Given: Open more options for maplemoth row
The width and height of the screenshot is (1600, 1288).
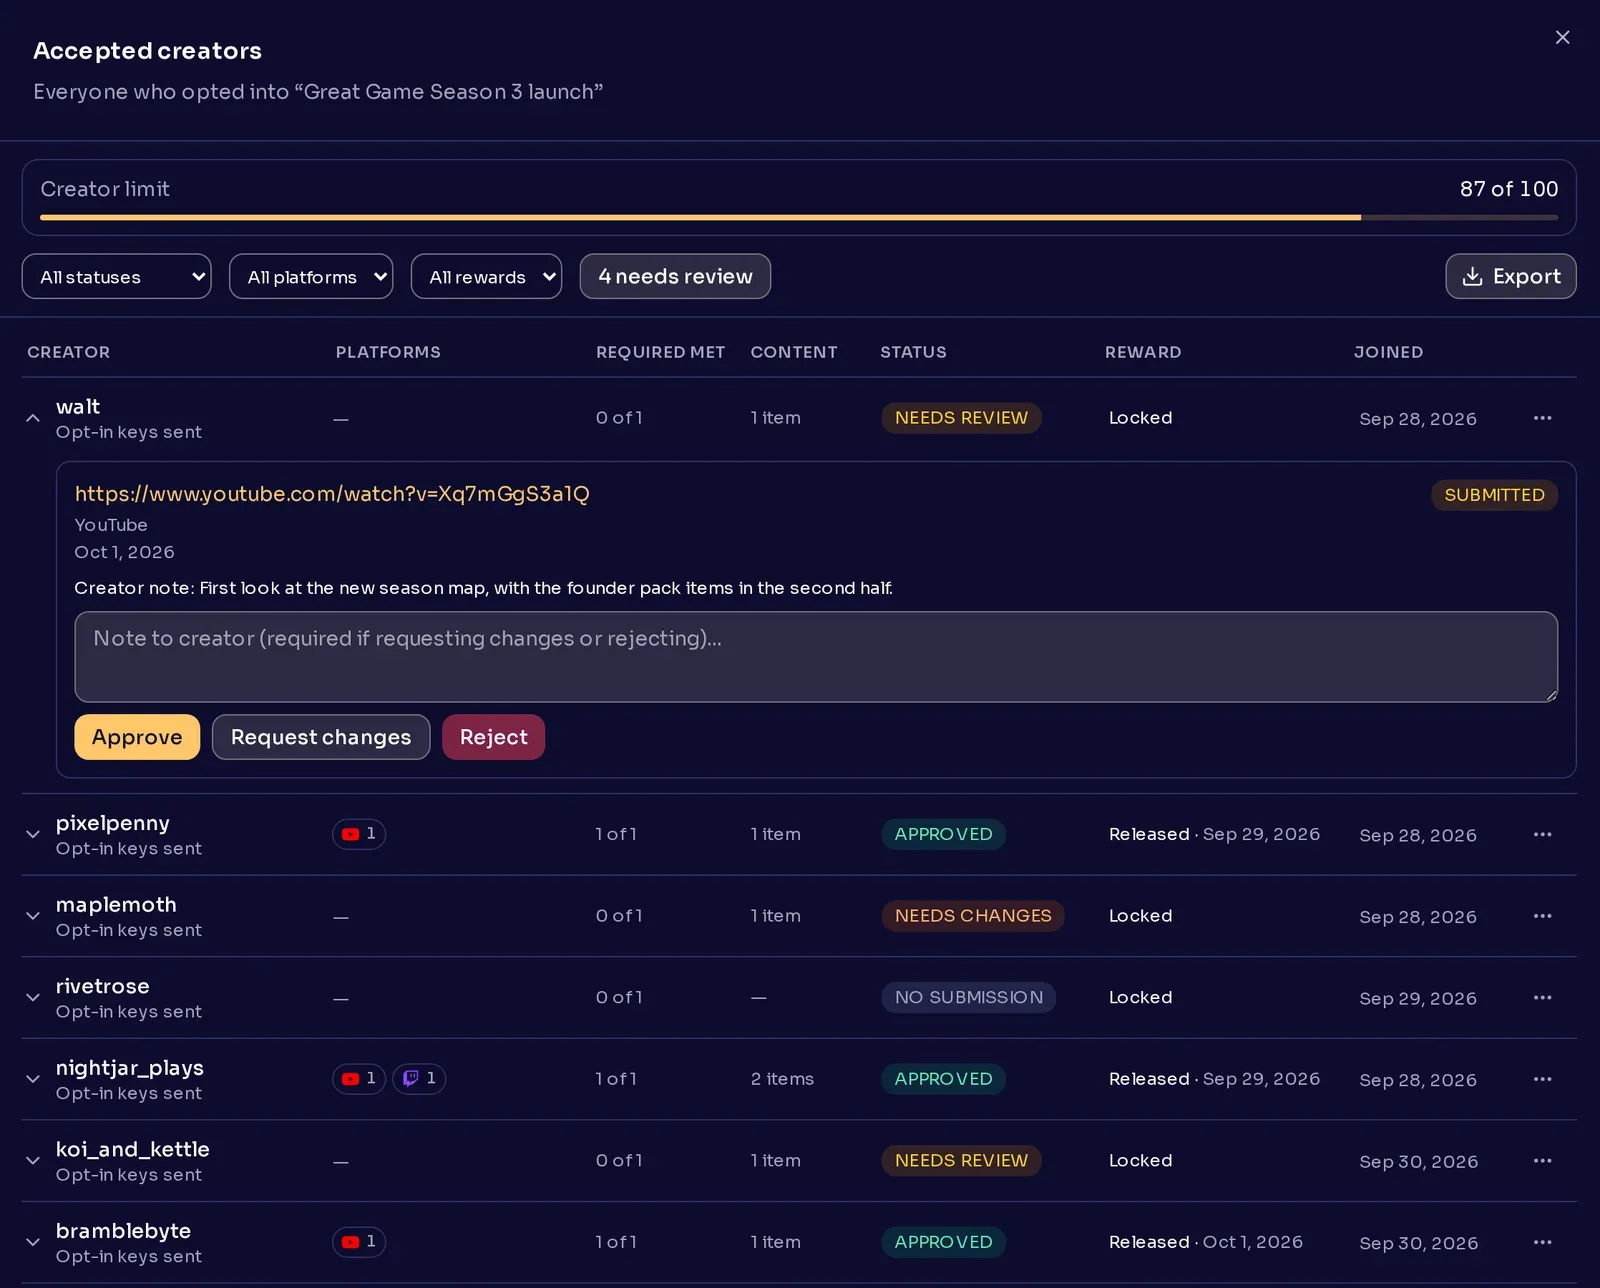Looking at the screenshot, I should click(1542, 916).
